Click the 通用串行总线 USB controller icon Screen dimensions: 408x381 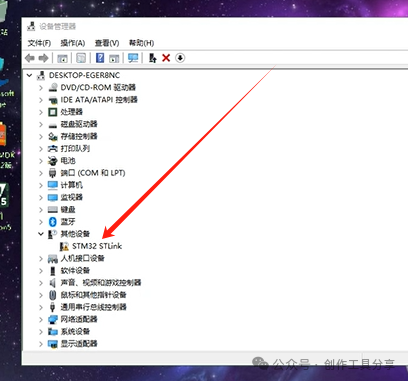52,307
